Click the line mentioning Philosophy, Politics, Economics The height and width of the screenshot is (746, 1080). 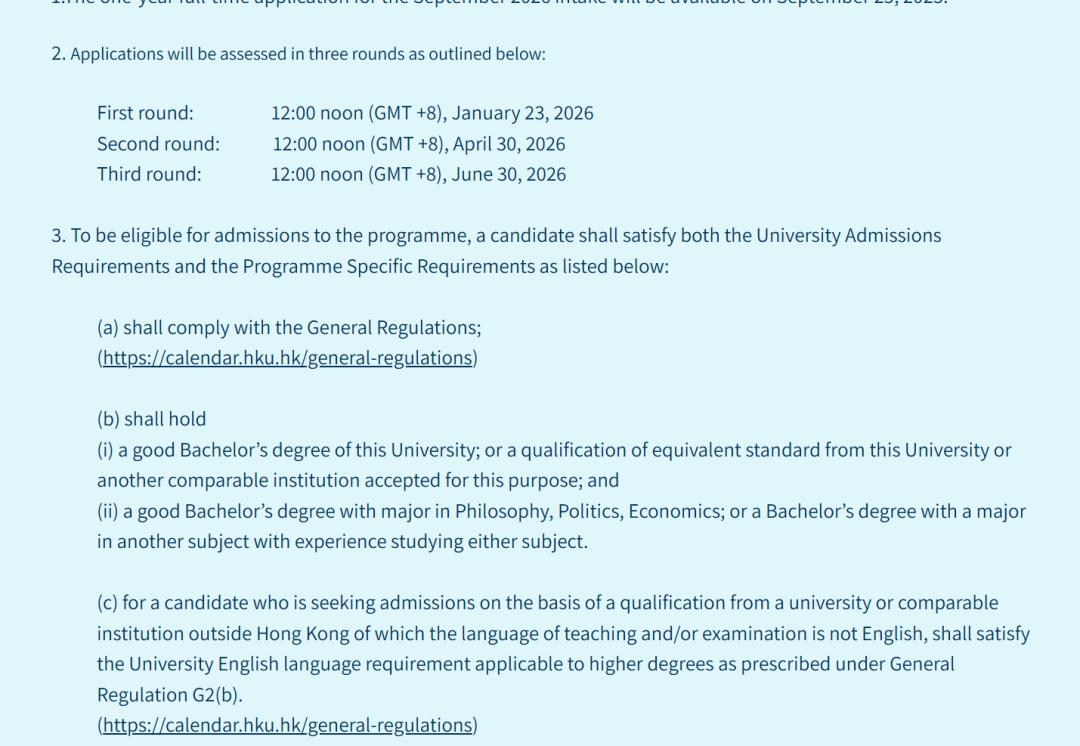pos(561,511)
